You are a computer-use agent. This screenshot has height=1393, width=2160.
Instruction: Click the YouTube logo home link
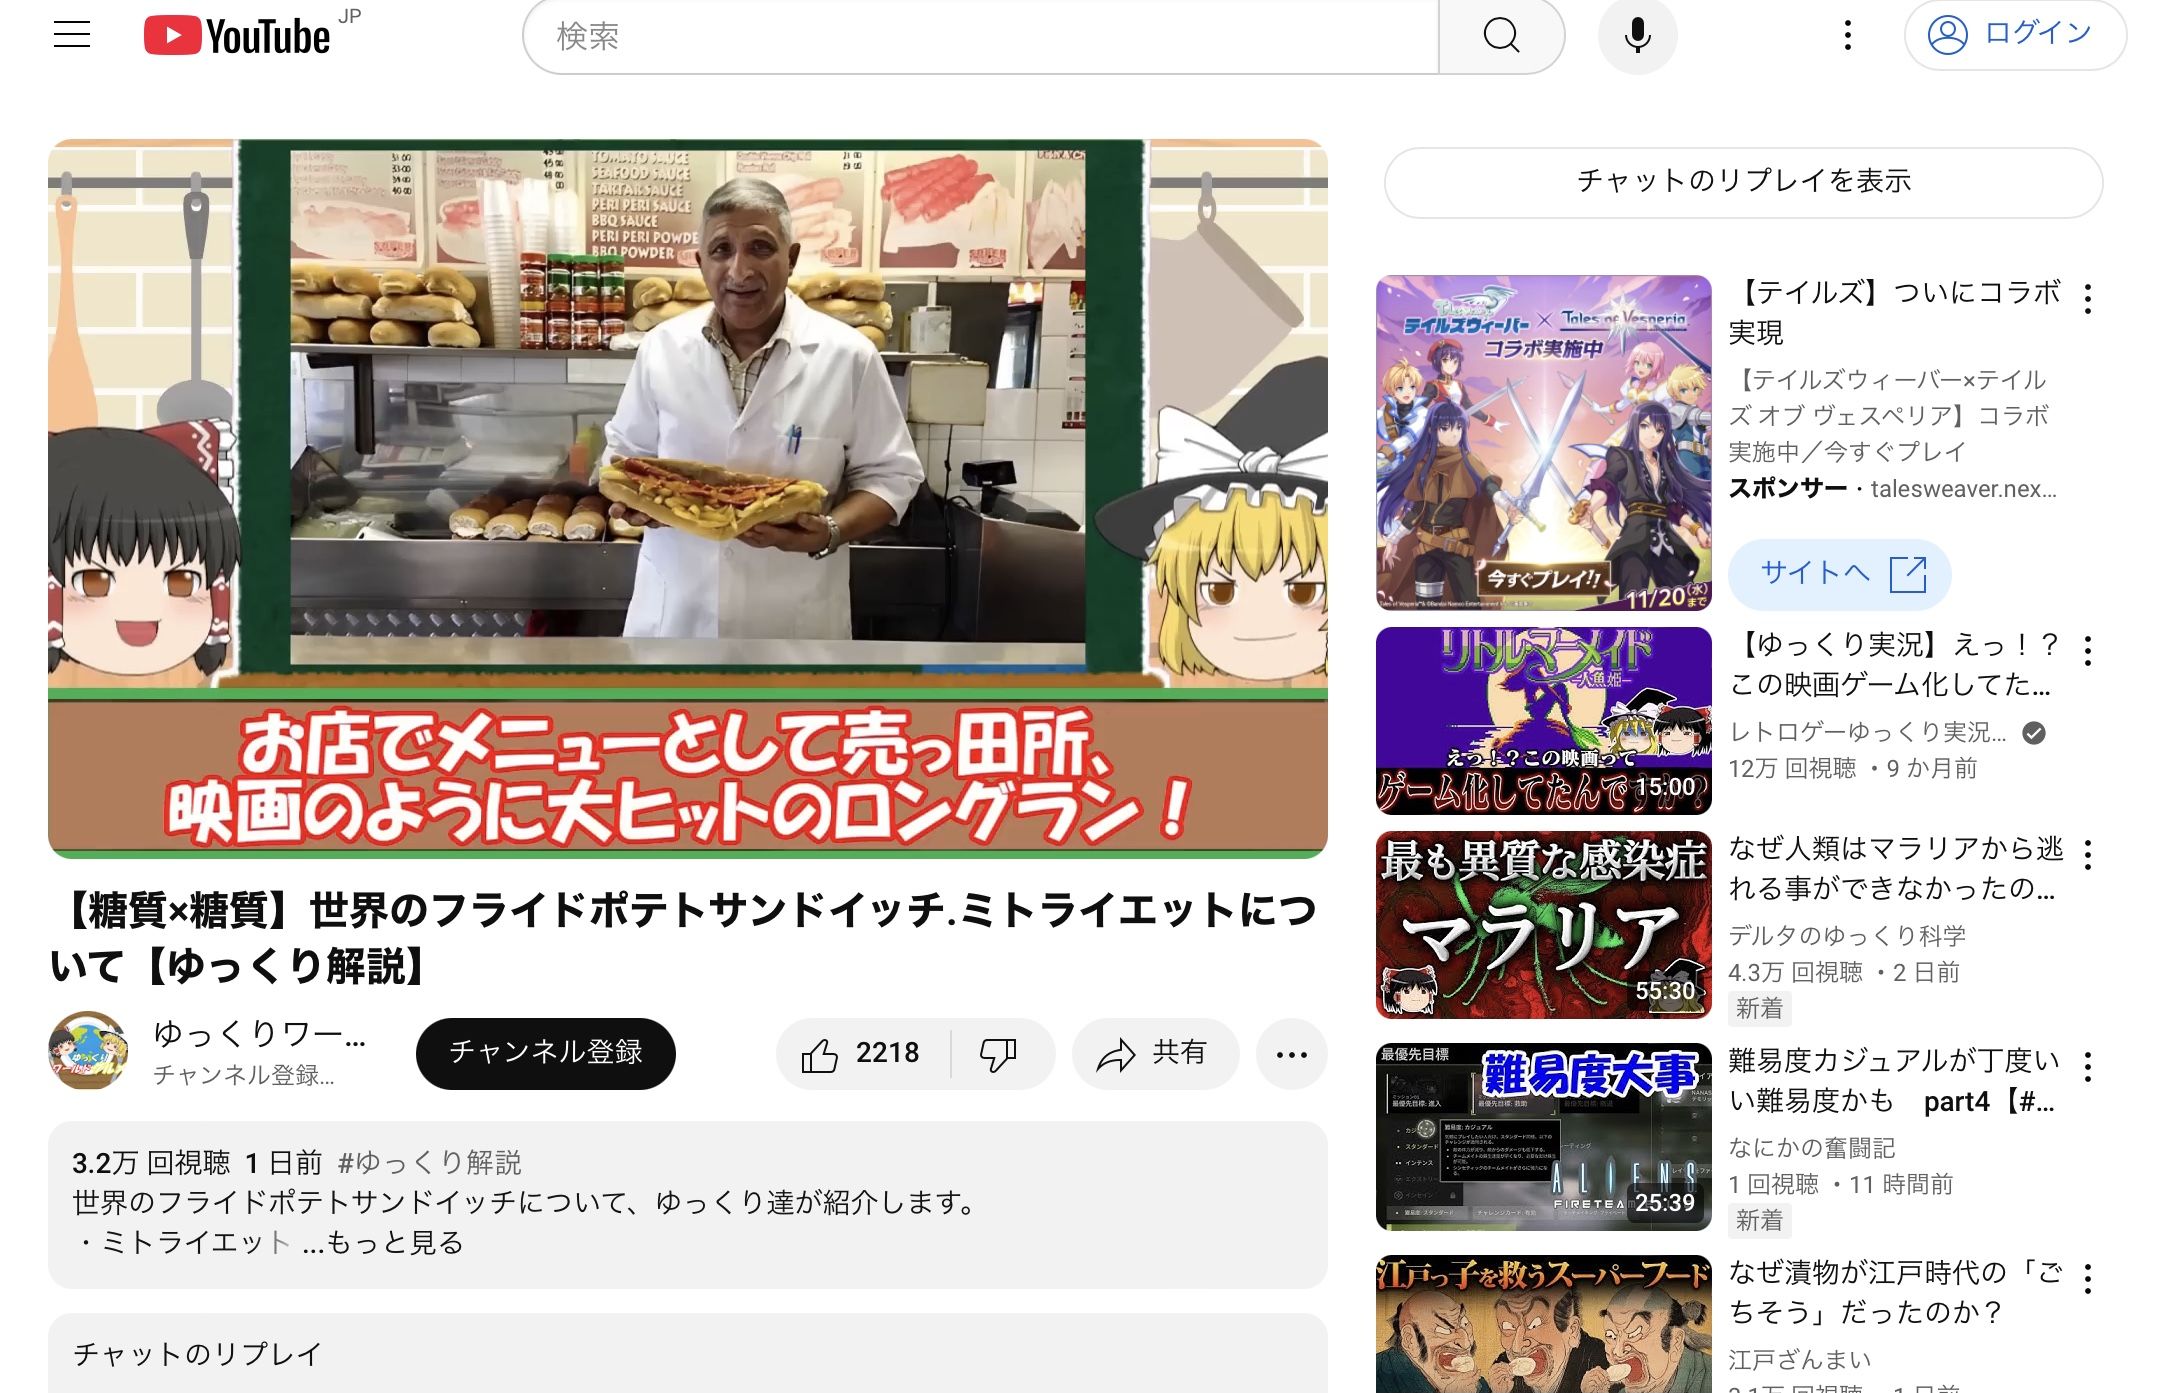[x=238, y=36]
